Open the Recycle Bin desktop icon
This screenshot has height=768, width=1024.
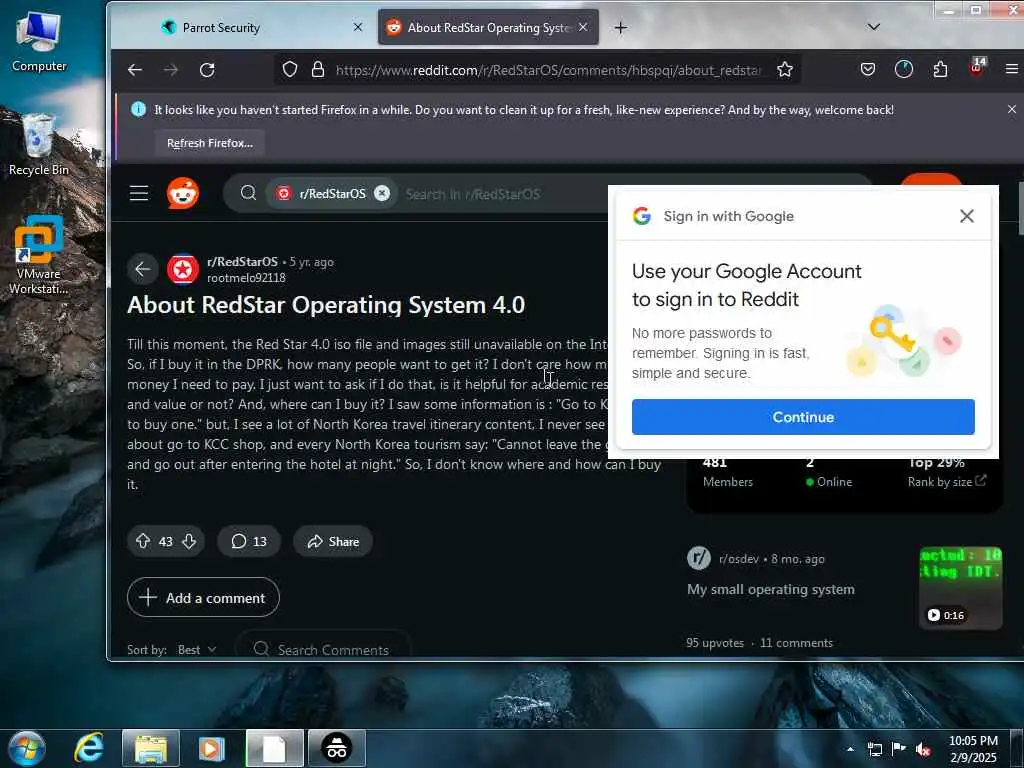[x=39, y=145]
